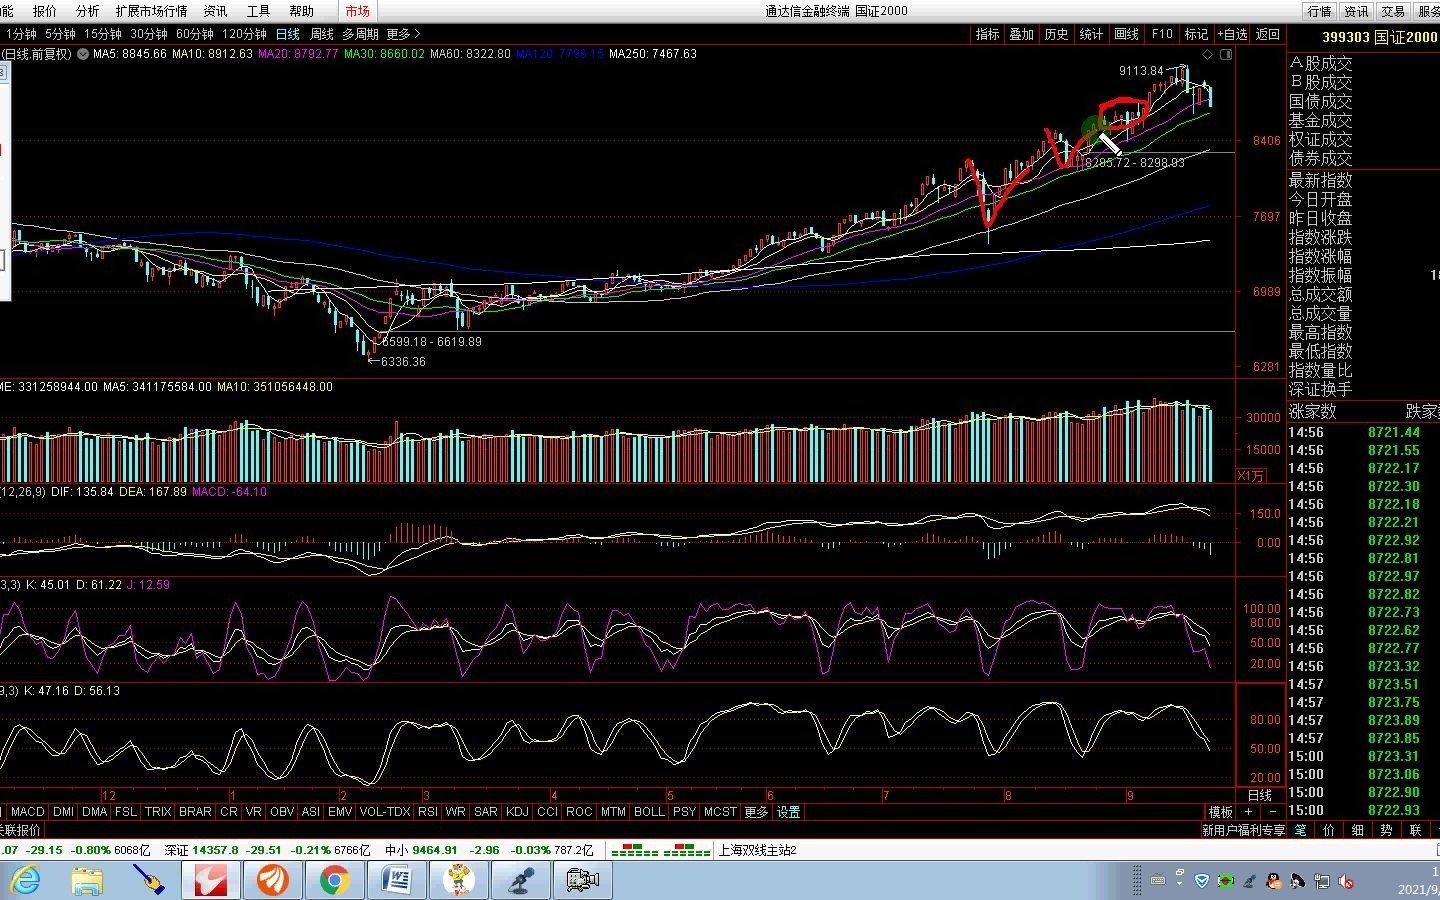Click the panel layout icon at chart top-right
1440x900 pixels.
coord(1226,54)
